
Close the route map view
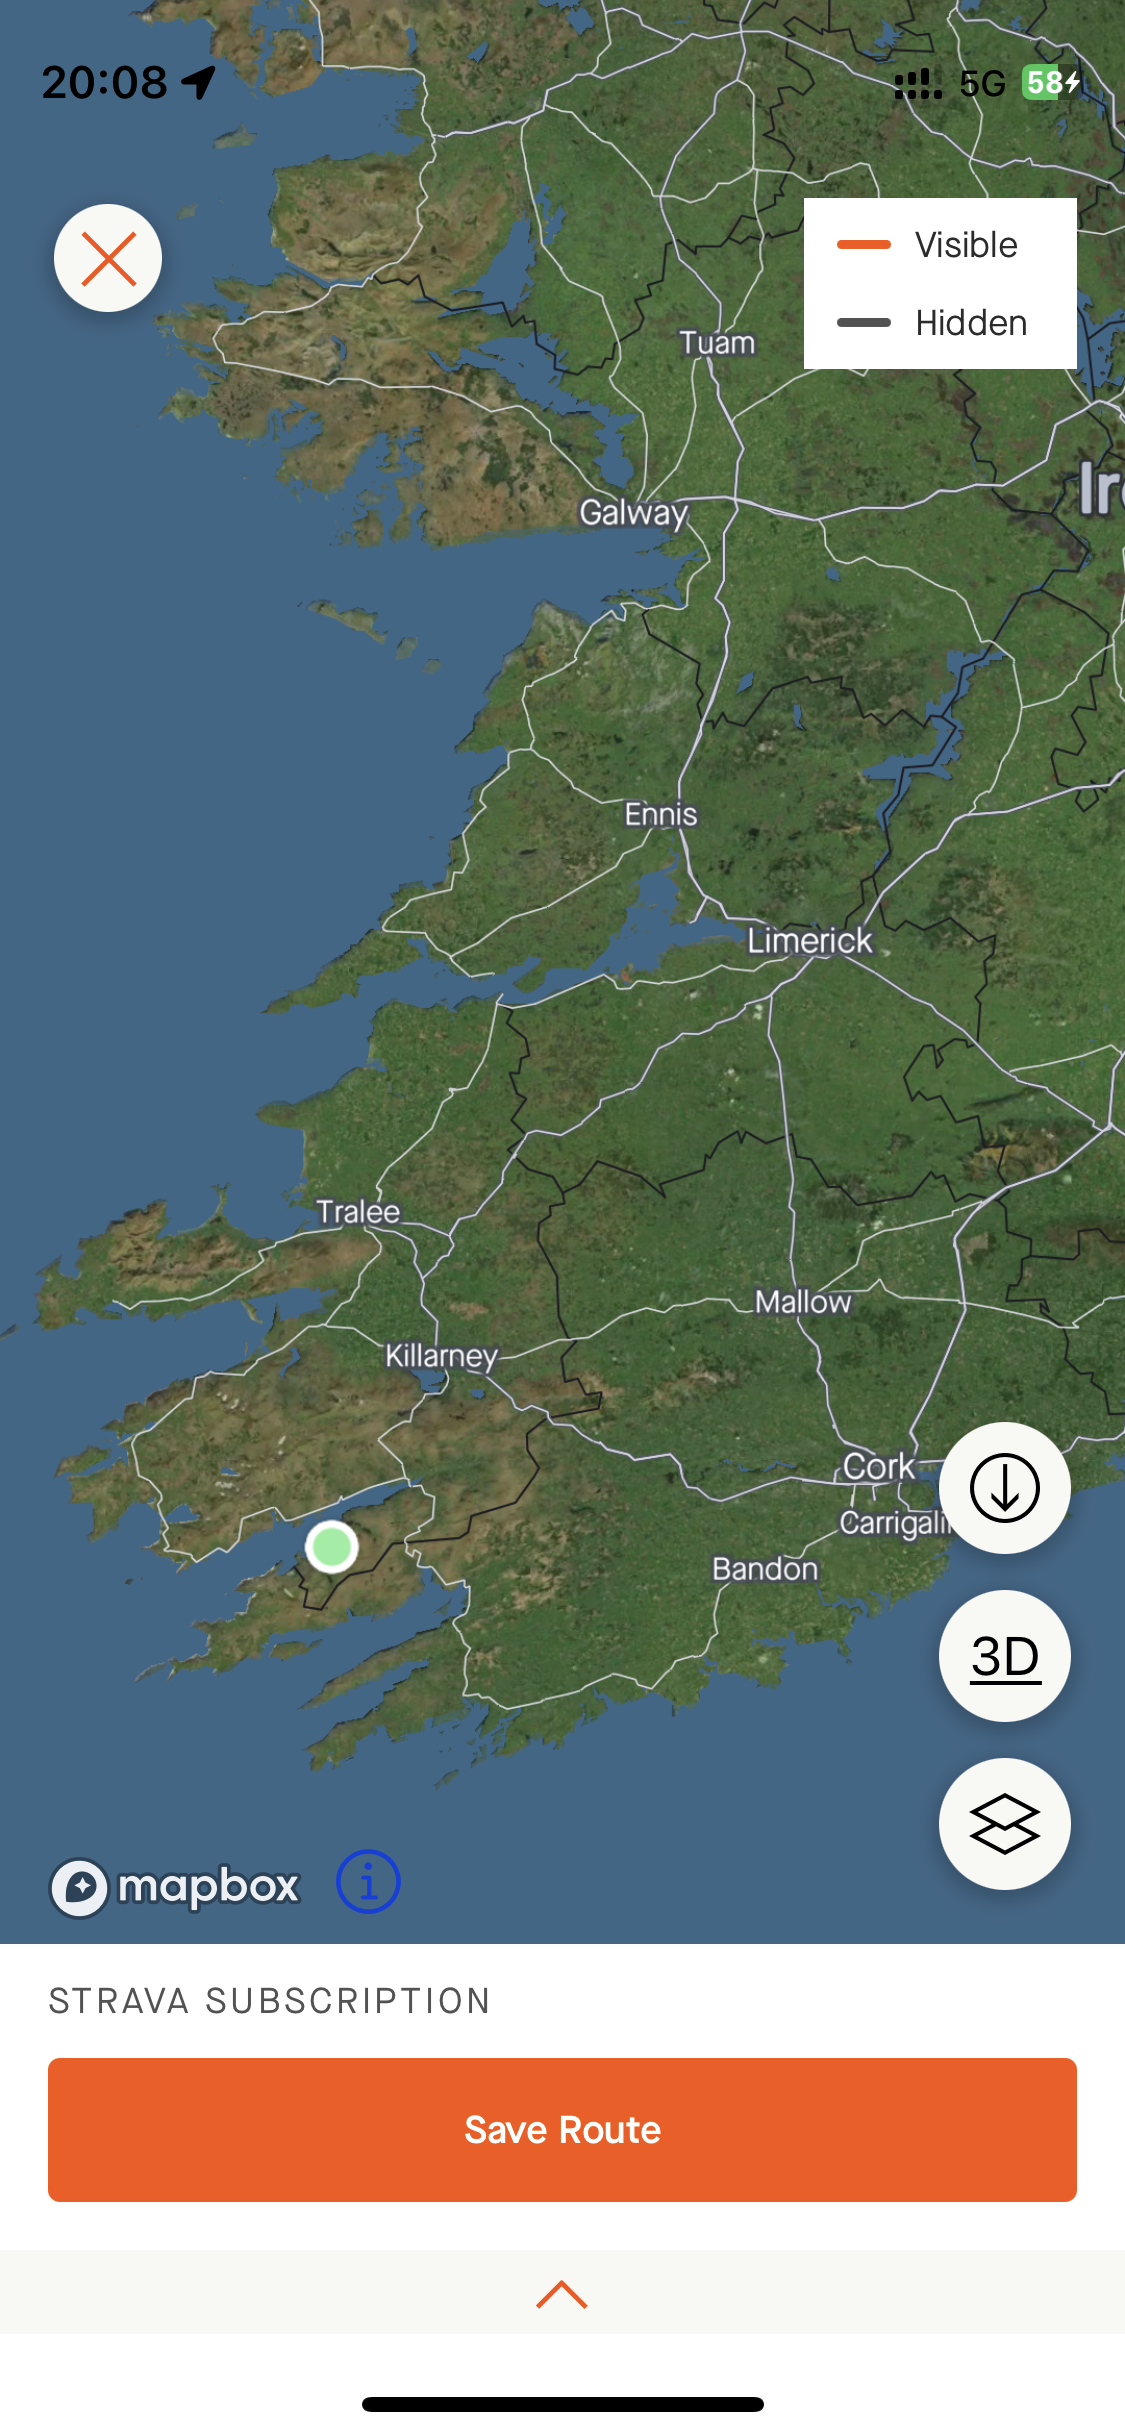[108, 258]
